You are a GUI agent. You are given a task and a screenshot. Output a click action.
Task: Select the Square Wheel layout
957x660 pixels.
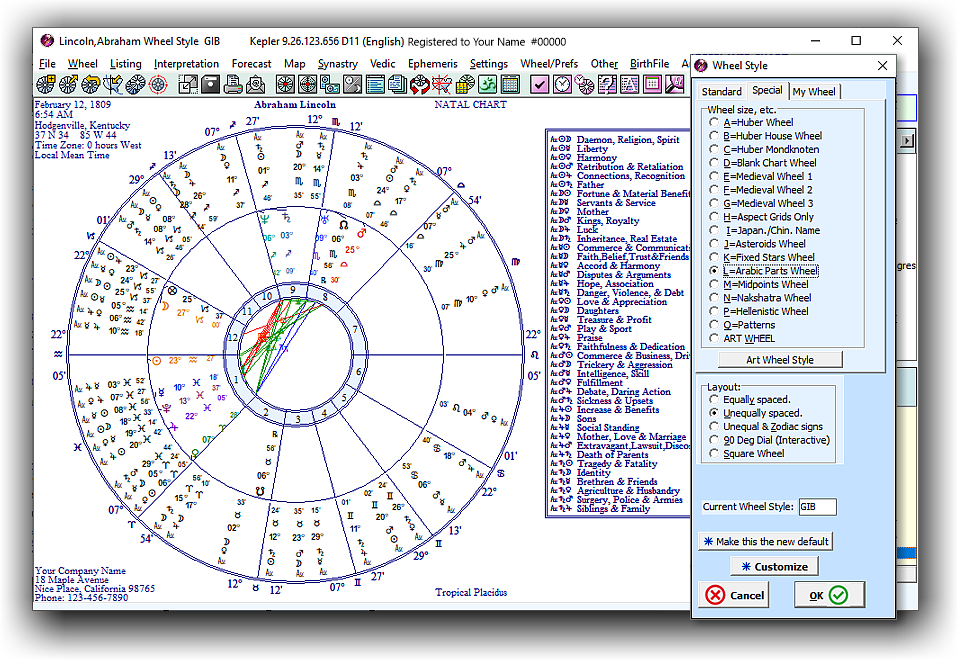(x=713, y=453)
